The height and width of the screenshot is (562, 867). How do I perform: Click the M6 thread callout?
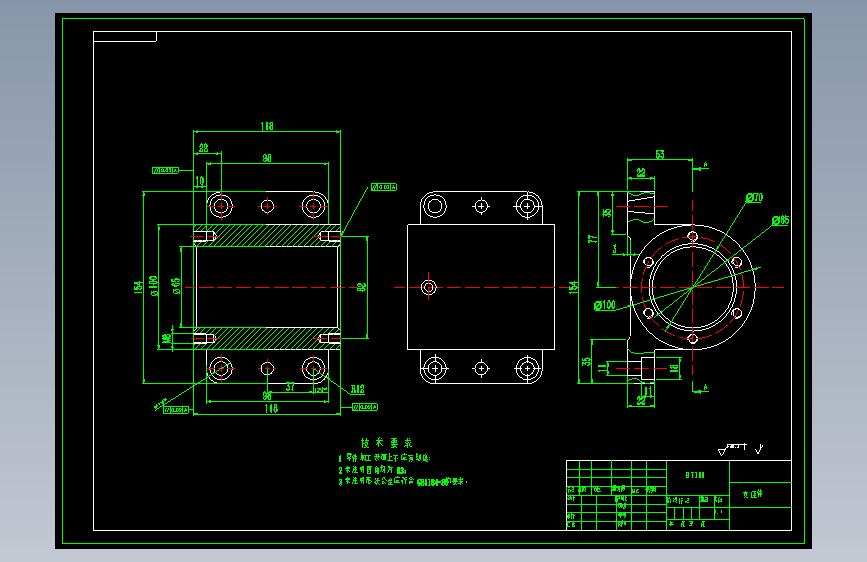tap(167, 339)
